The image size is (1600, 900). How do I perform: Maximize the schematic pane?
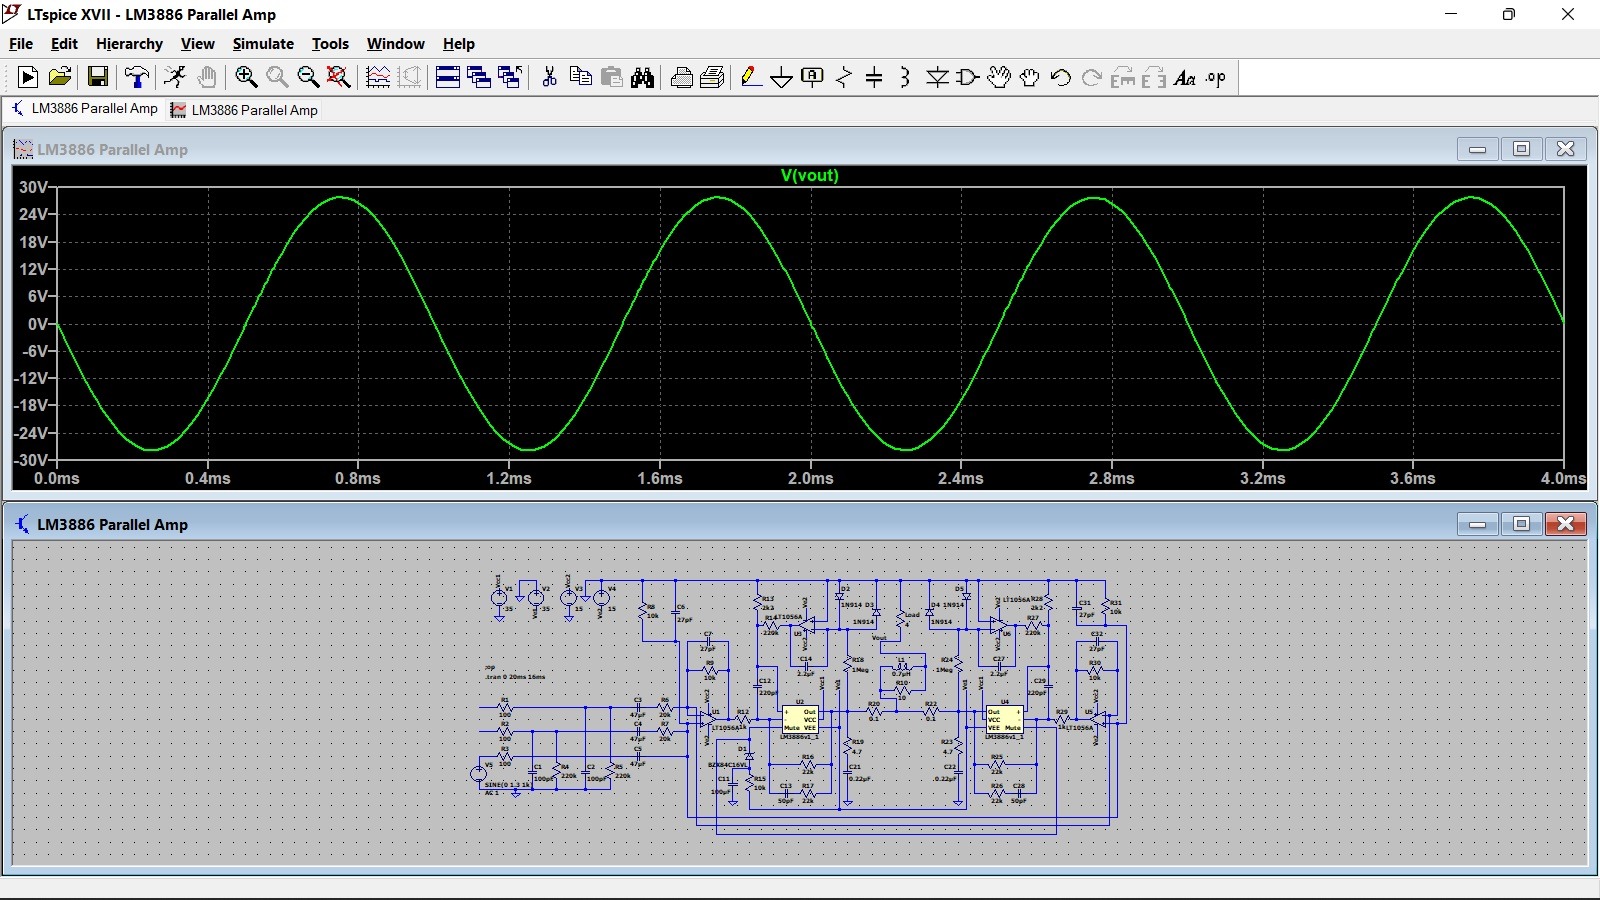pos(1521,524)
